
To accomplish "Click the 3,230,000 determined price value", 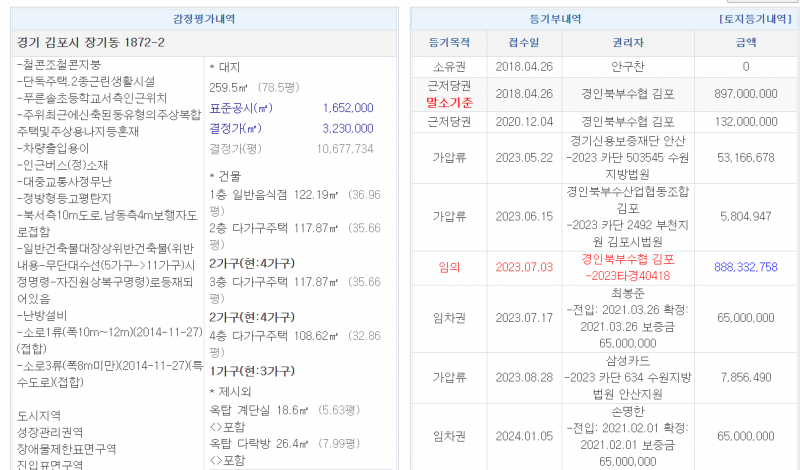I will tap(348, 128).
